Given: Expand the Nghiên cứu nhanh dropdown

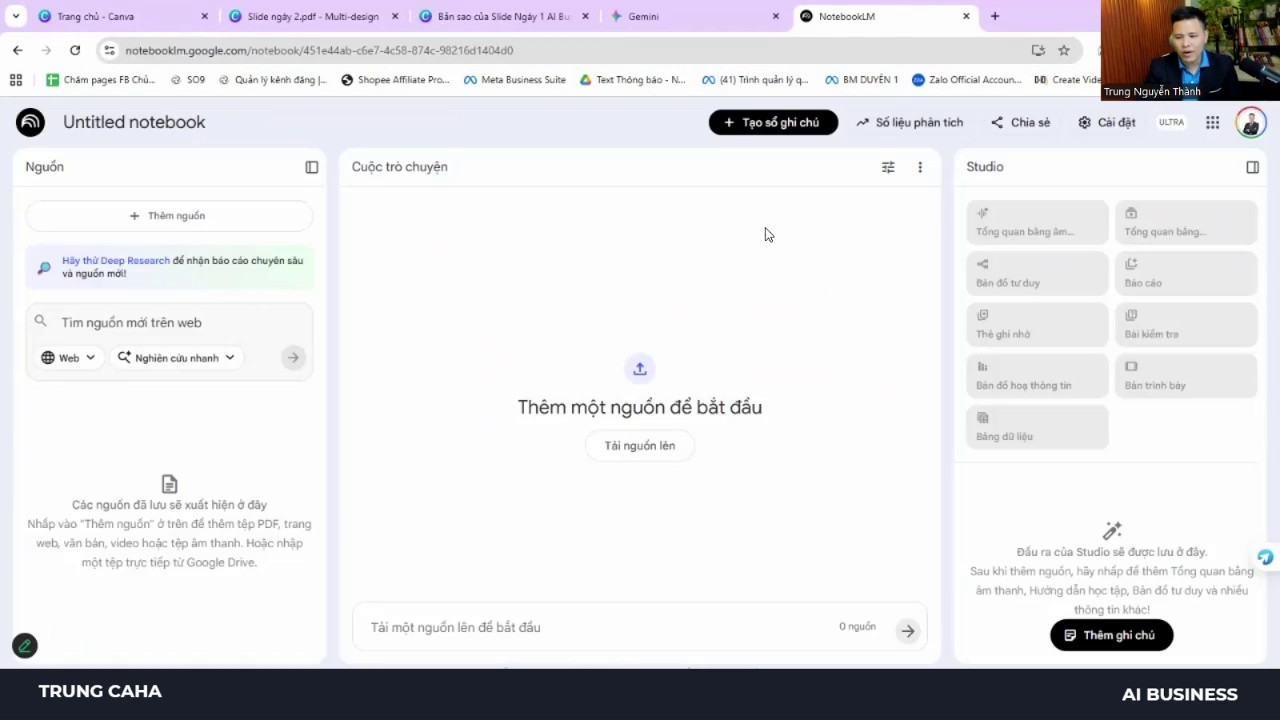Looking at the screenshot, I should point(176,357).
